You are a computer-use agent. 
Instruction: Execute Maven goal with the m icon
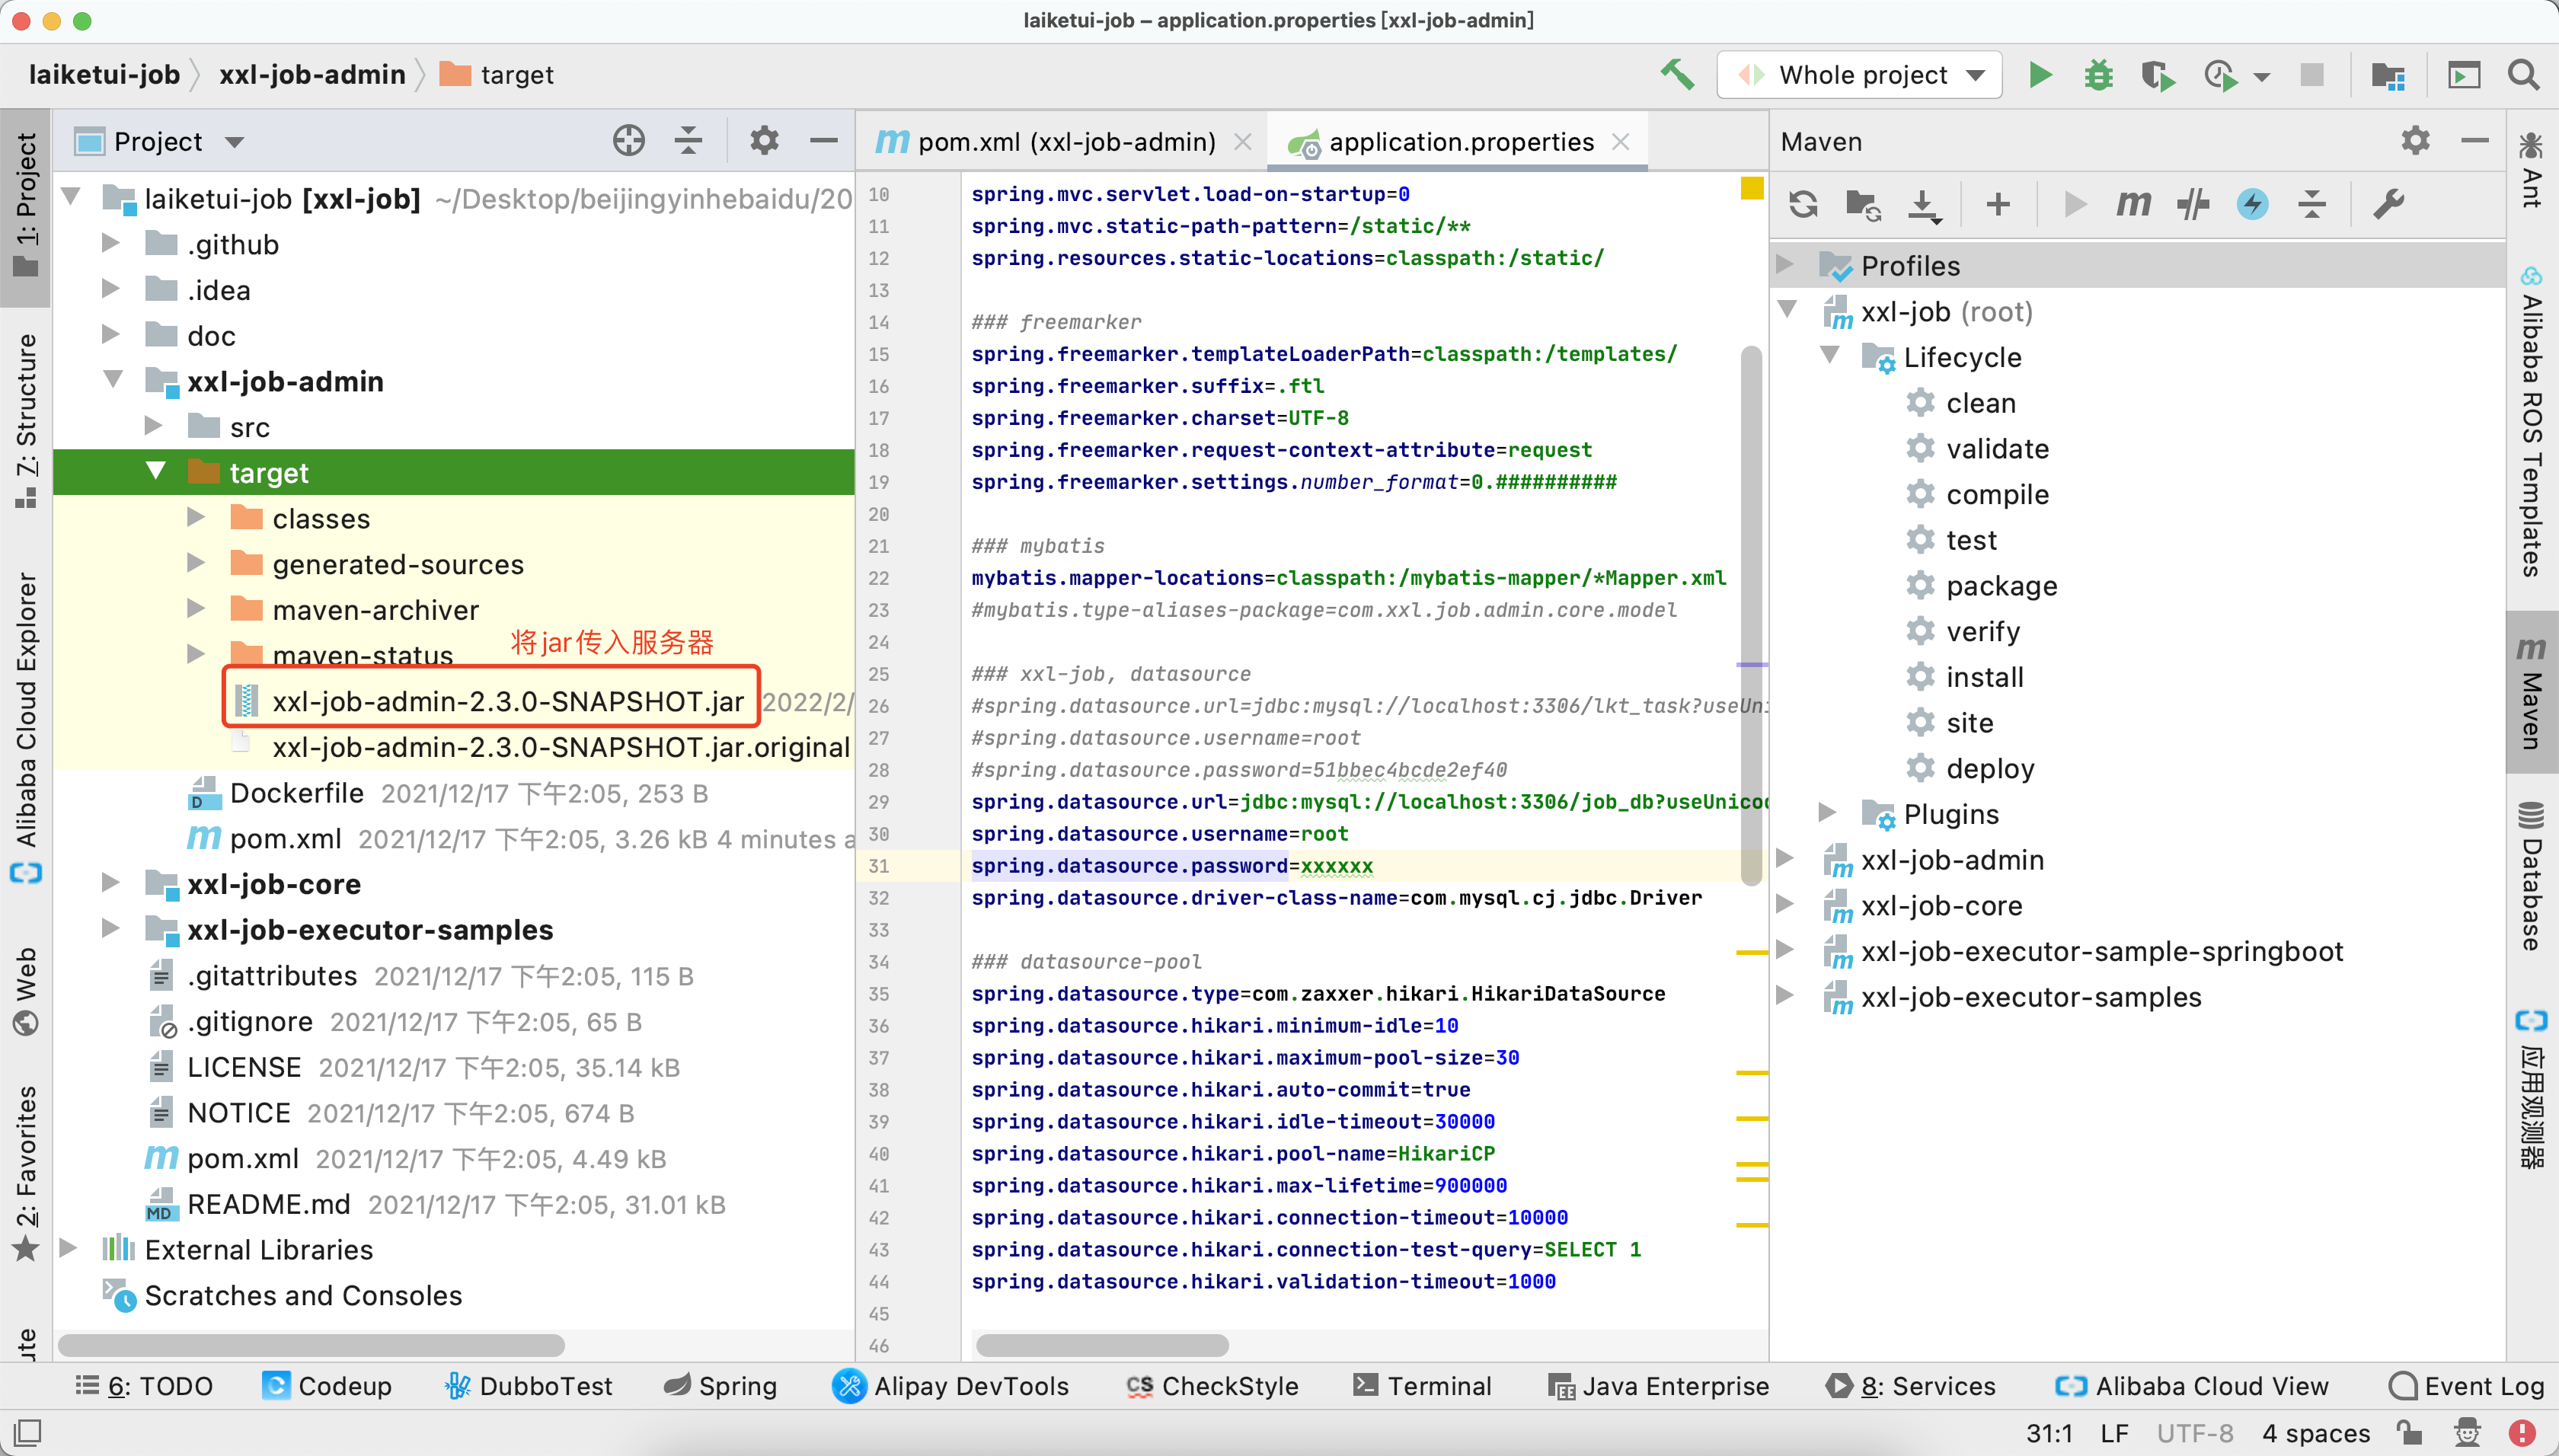point(2133,204)
